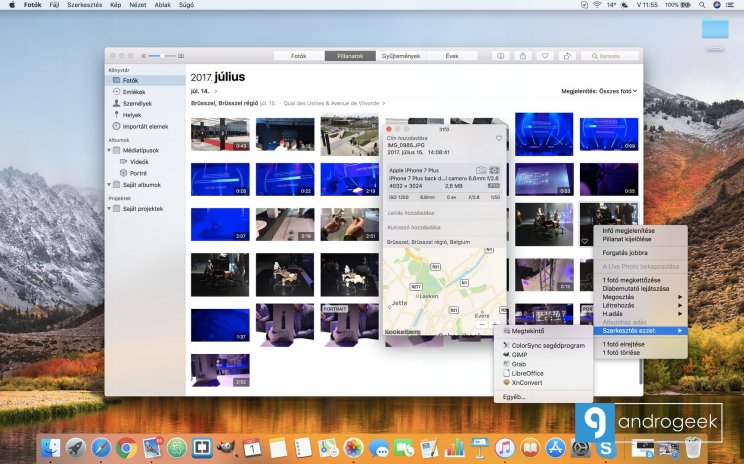The height and width of the screenshot is (464, 744).
Task: Choose Megtekintő in the edit-with submenu
Action: coord(528,331)
